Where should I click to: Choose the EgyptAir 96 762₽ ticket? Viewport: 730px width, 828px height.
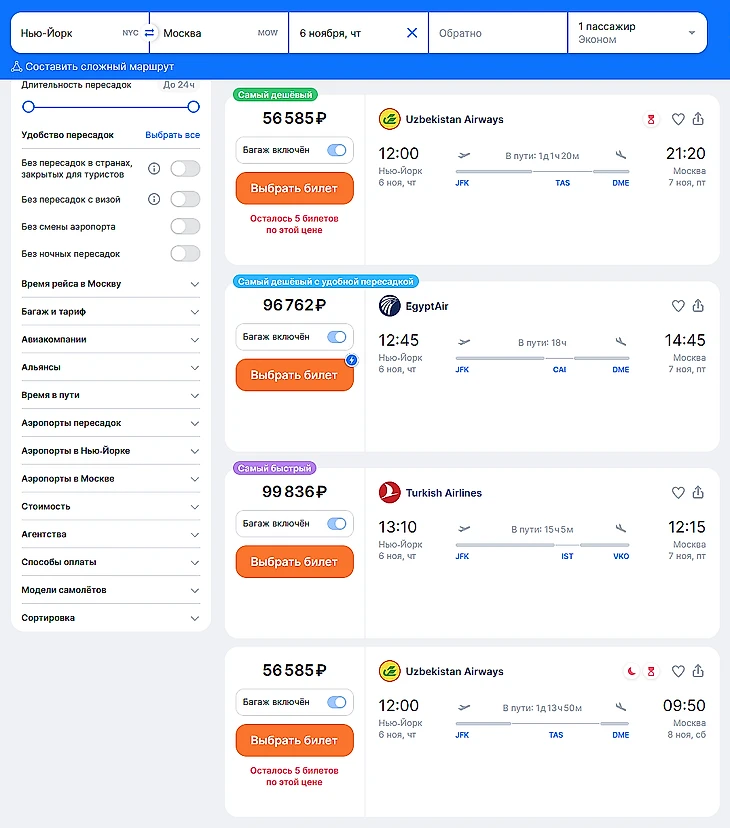(x=294, y=375)
